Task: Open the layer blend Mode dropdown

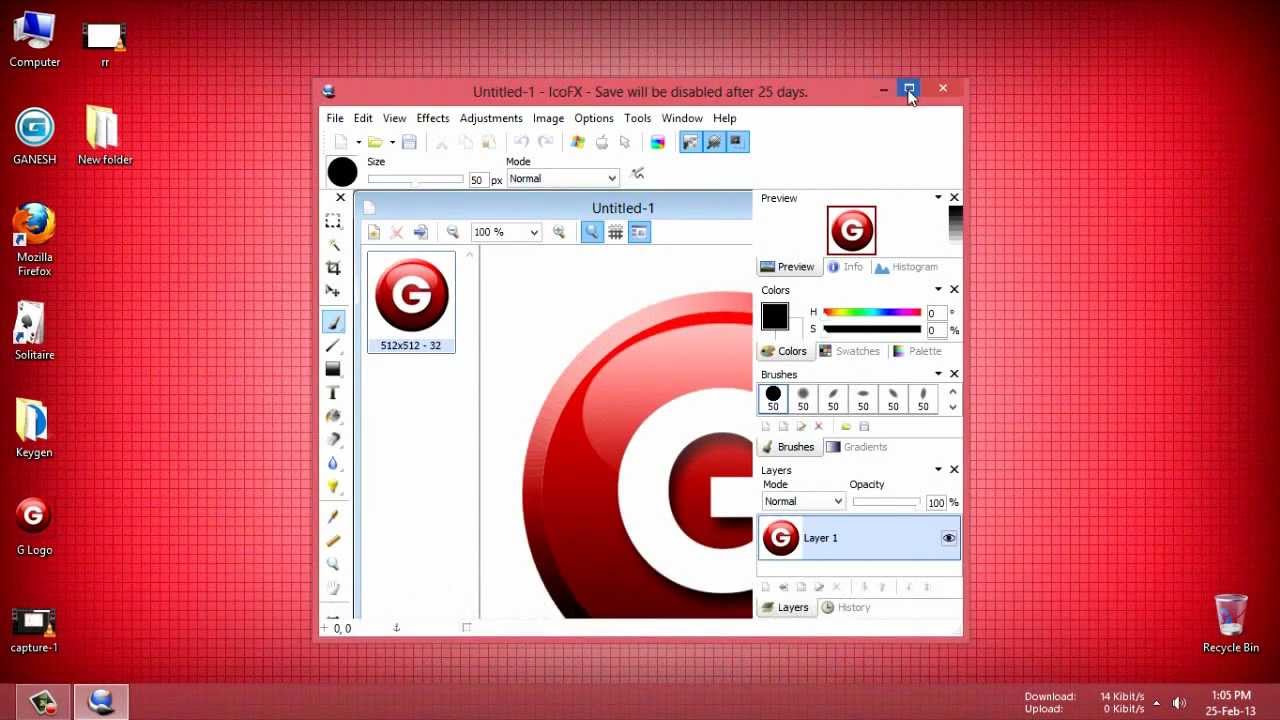Action: [x=802, y=501]
